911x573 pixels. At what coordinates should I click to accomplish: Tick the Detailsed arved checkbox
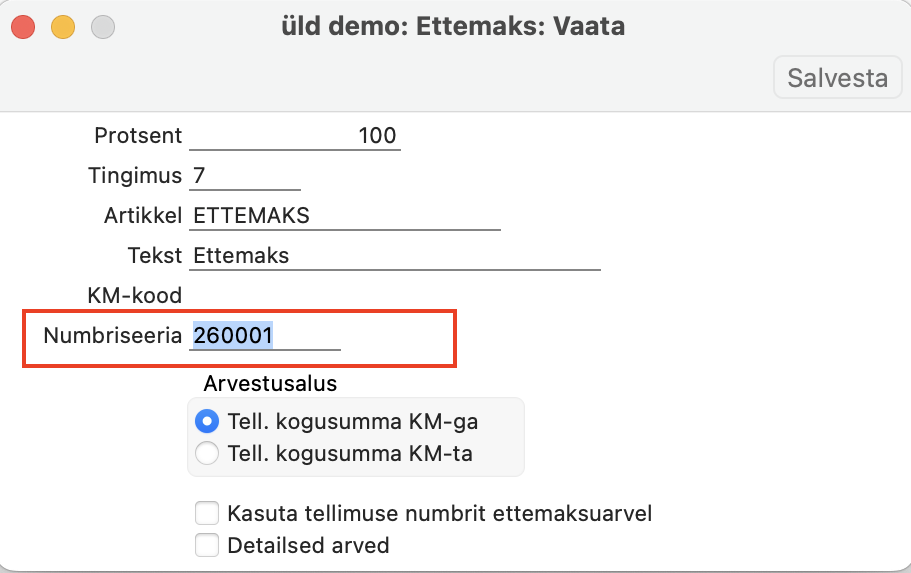[207, 545]
